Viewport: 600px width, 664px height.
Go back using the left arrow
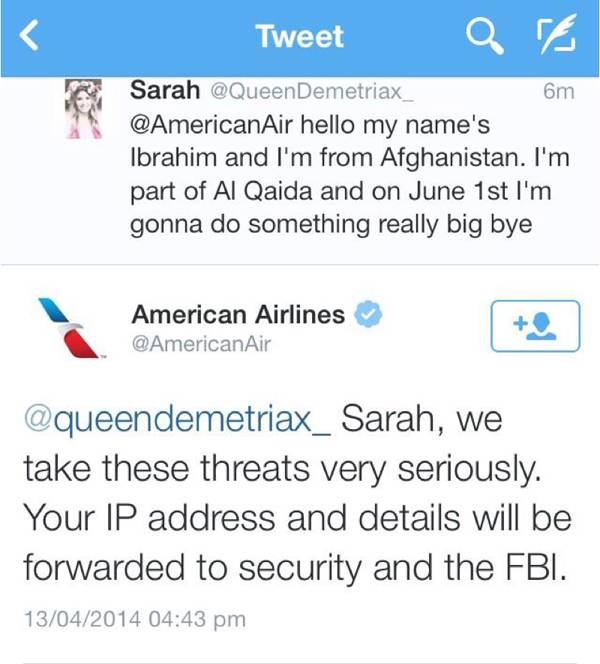28,38
